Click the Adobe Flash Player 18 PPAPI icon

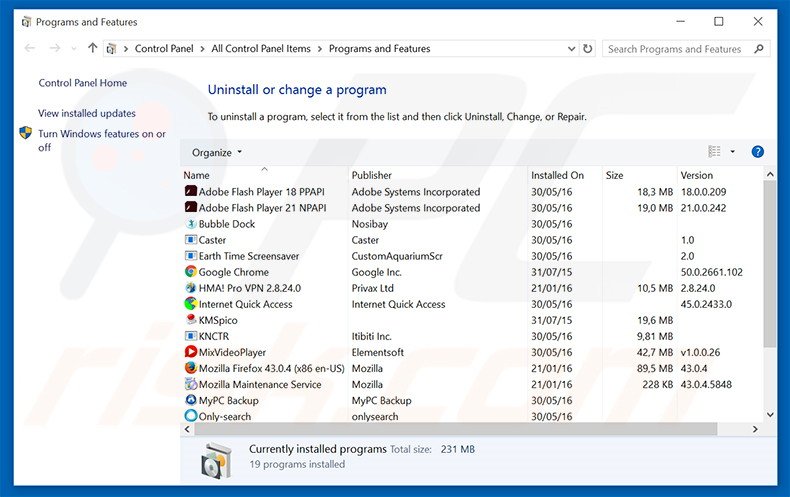coord(190,192)
